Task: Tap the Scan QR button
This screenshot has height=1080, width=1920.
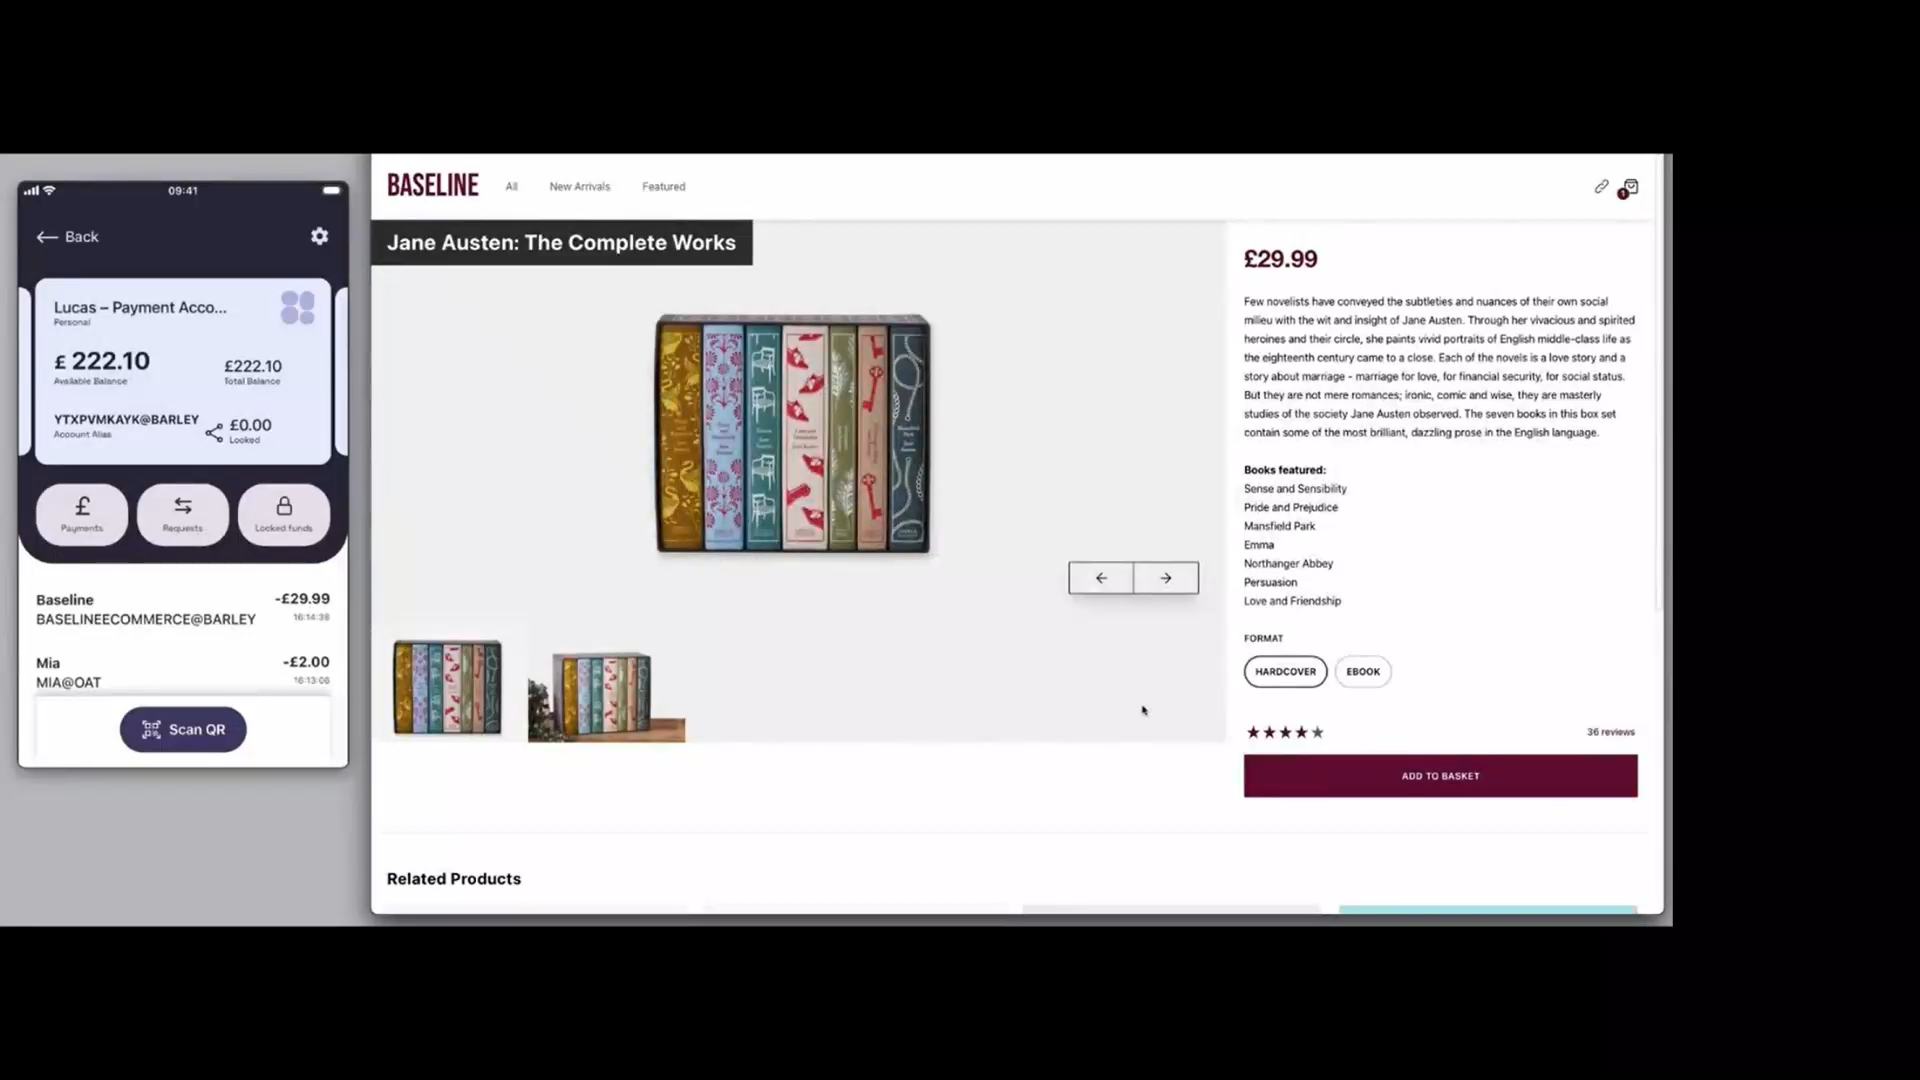Action: [183, 730]
